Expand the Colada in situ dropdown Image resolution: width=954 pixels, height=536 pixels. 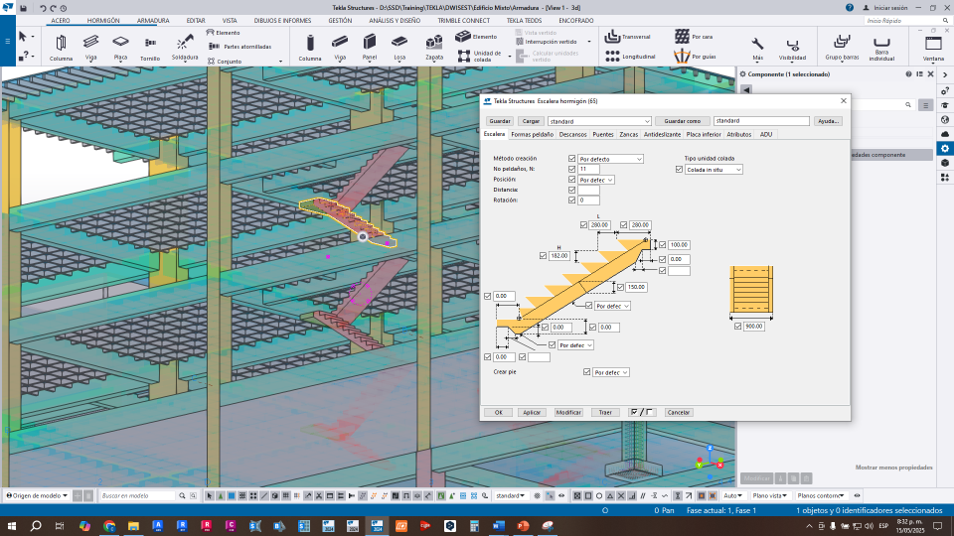click(713, 170)
